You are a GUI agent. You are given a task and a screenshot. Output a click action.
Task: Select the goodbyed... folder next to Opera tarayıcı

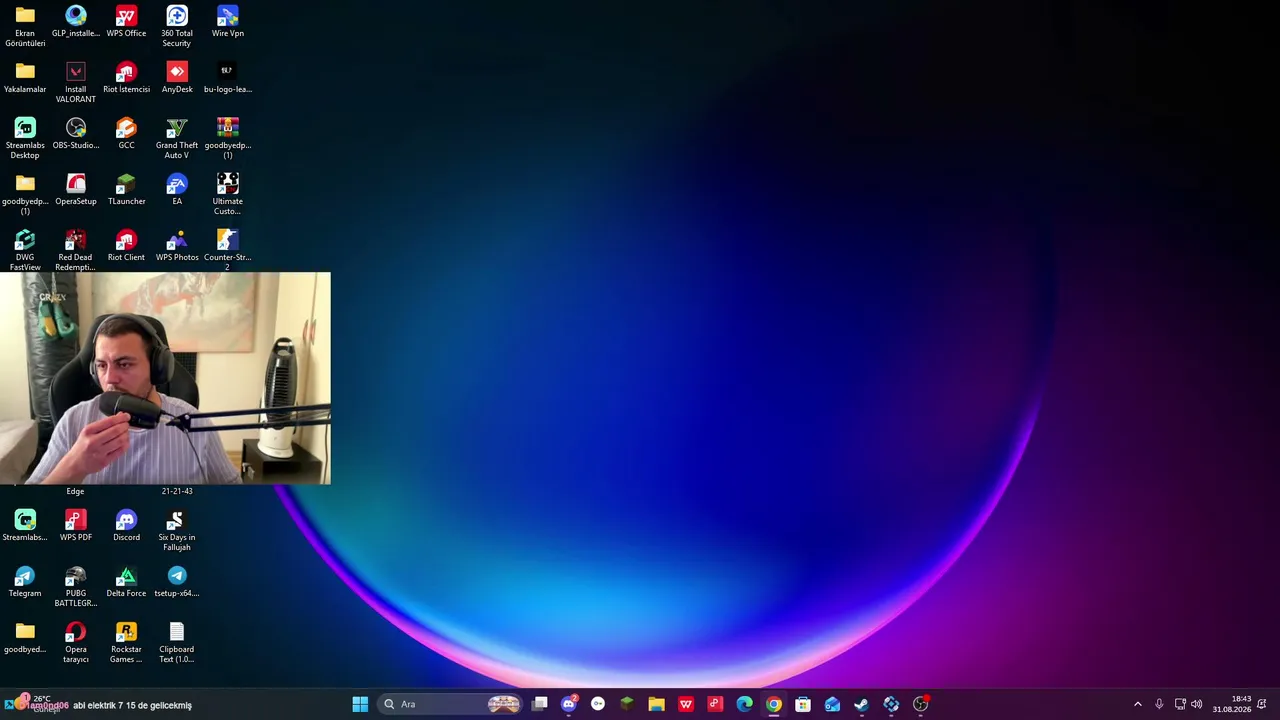coord(25,638)
